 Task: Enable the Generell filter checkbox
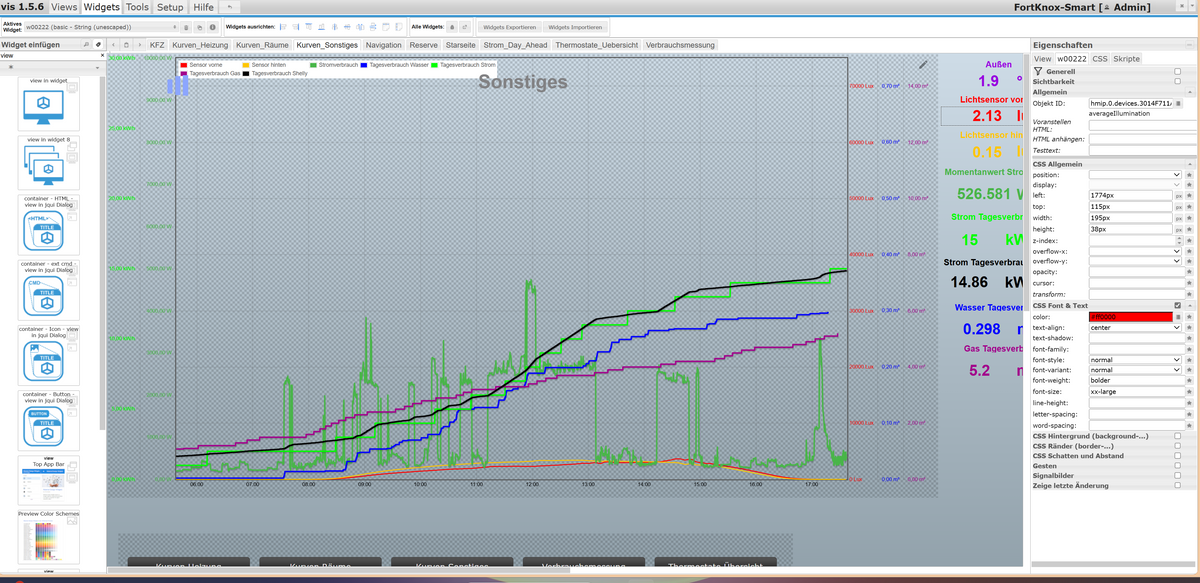coord(1177,71)
